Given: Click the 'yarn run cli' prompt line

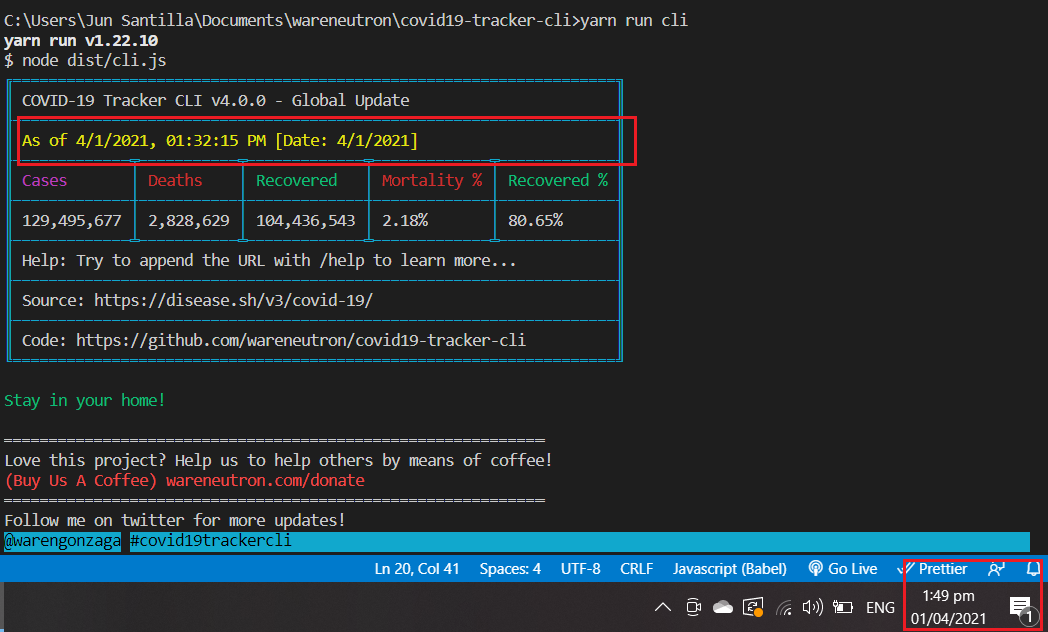Looking at the screenshot, I should click(346, 21).
